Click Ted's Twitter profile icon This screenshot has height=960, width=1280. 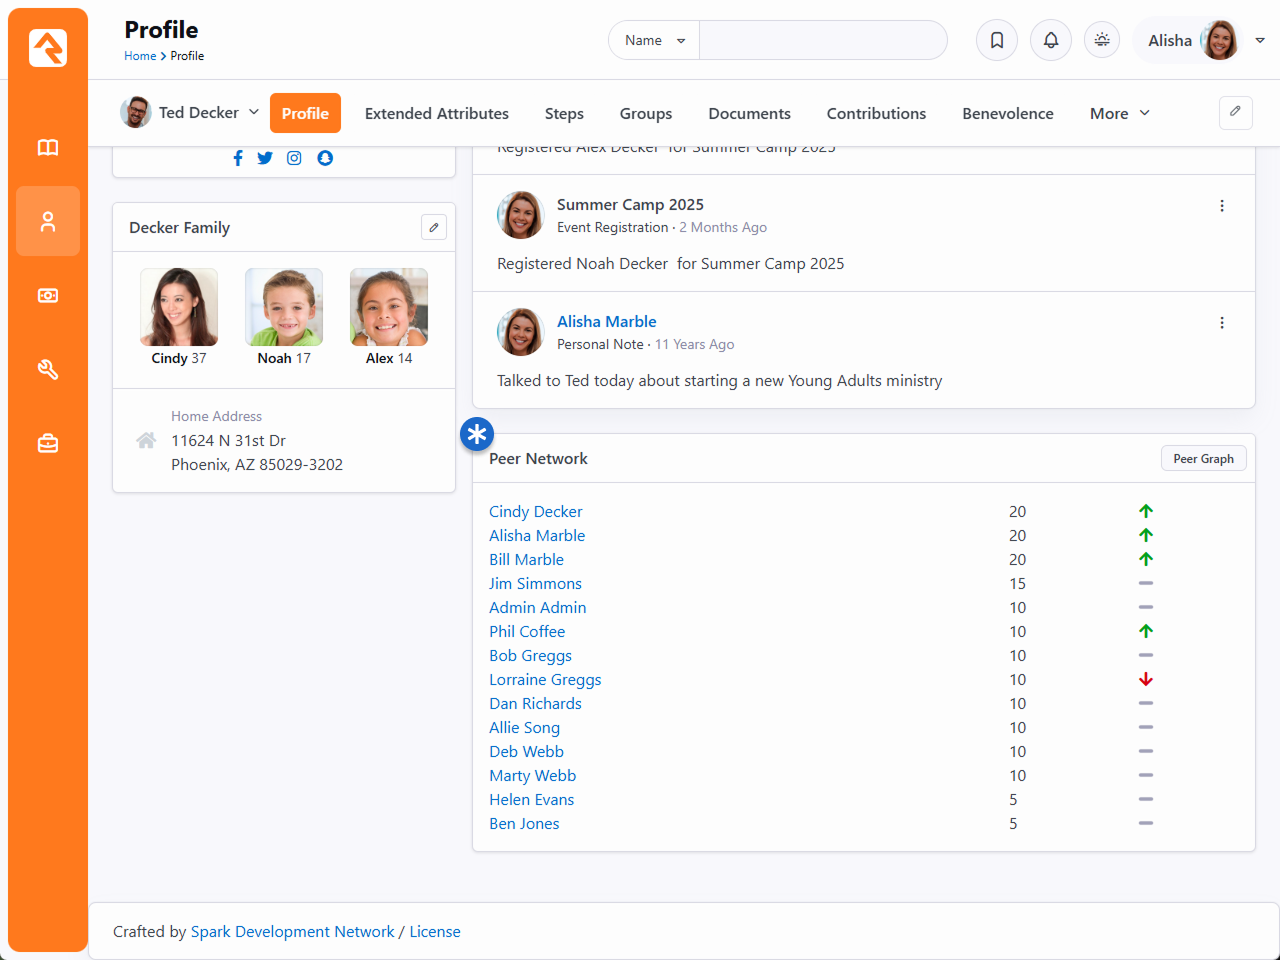click(265, 158)
